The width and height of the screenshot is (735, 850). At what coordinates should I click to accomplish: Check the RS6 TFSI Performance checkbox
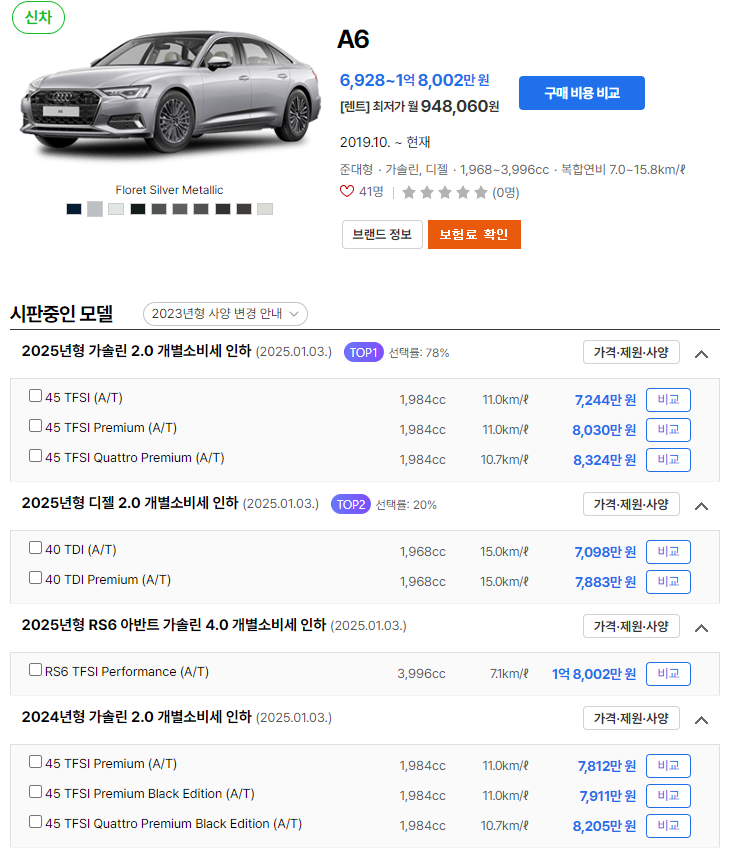[36, 669]
